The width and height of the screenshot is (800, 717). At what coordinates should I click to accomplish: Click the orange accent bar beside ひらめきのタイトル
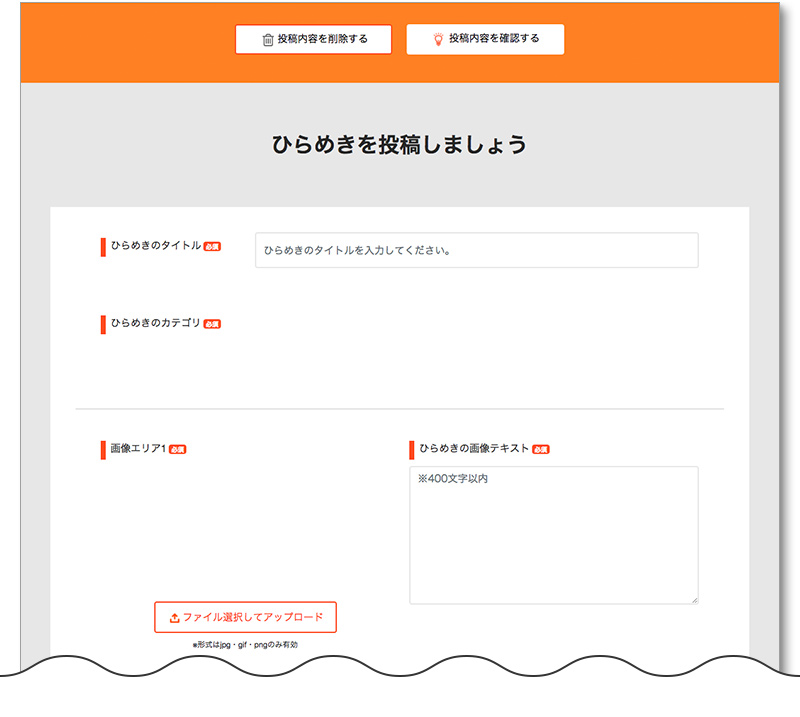click(x=101, y=245)
